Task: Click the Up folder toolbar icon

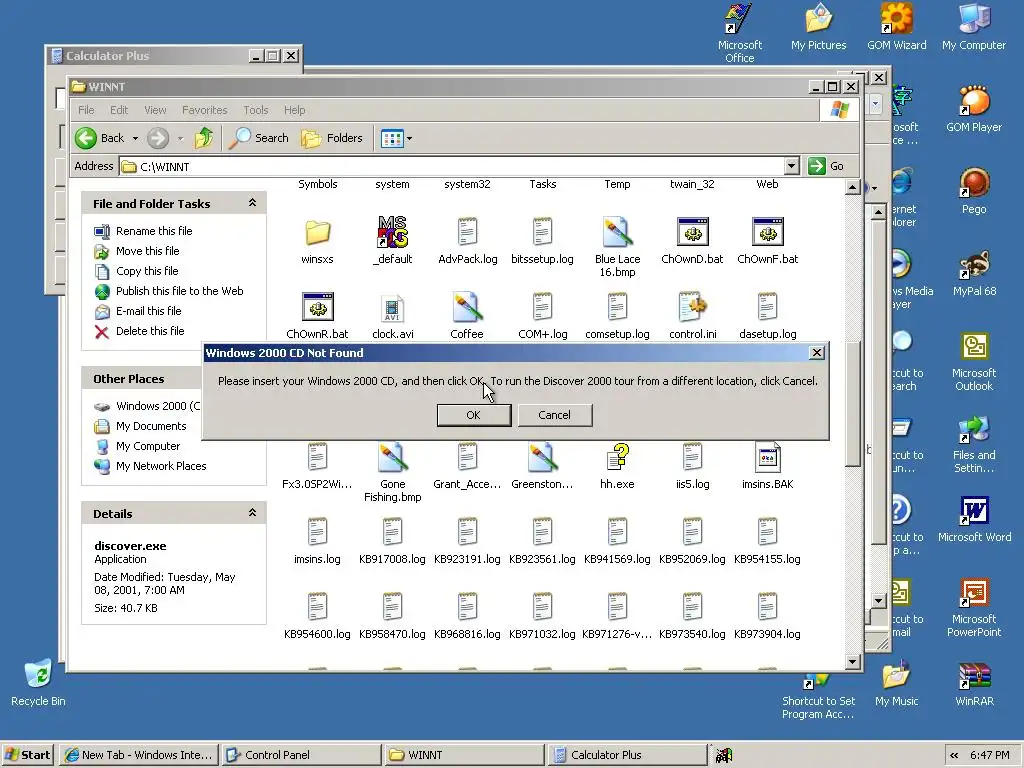Action: click(x=204, y=138)
